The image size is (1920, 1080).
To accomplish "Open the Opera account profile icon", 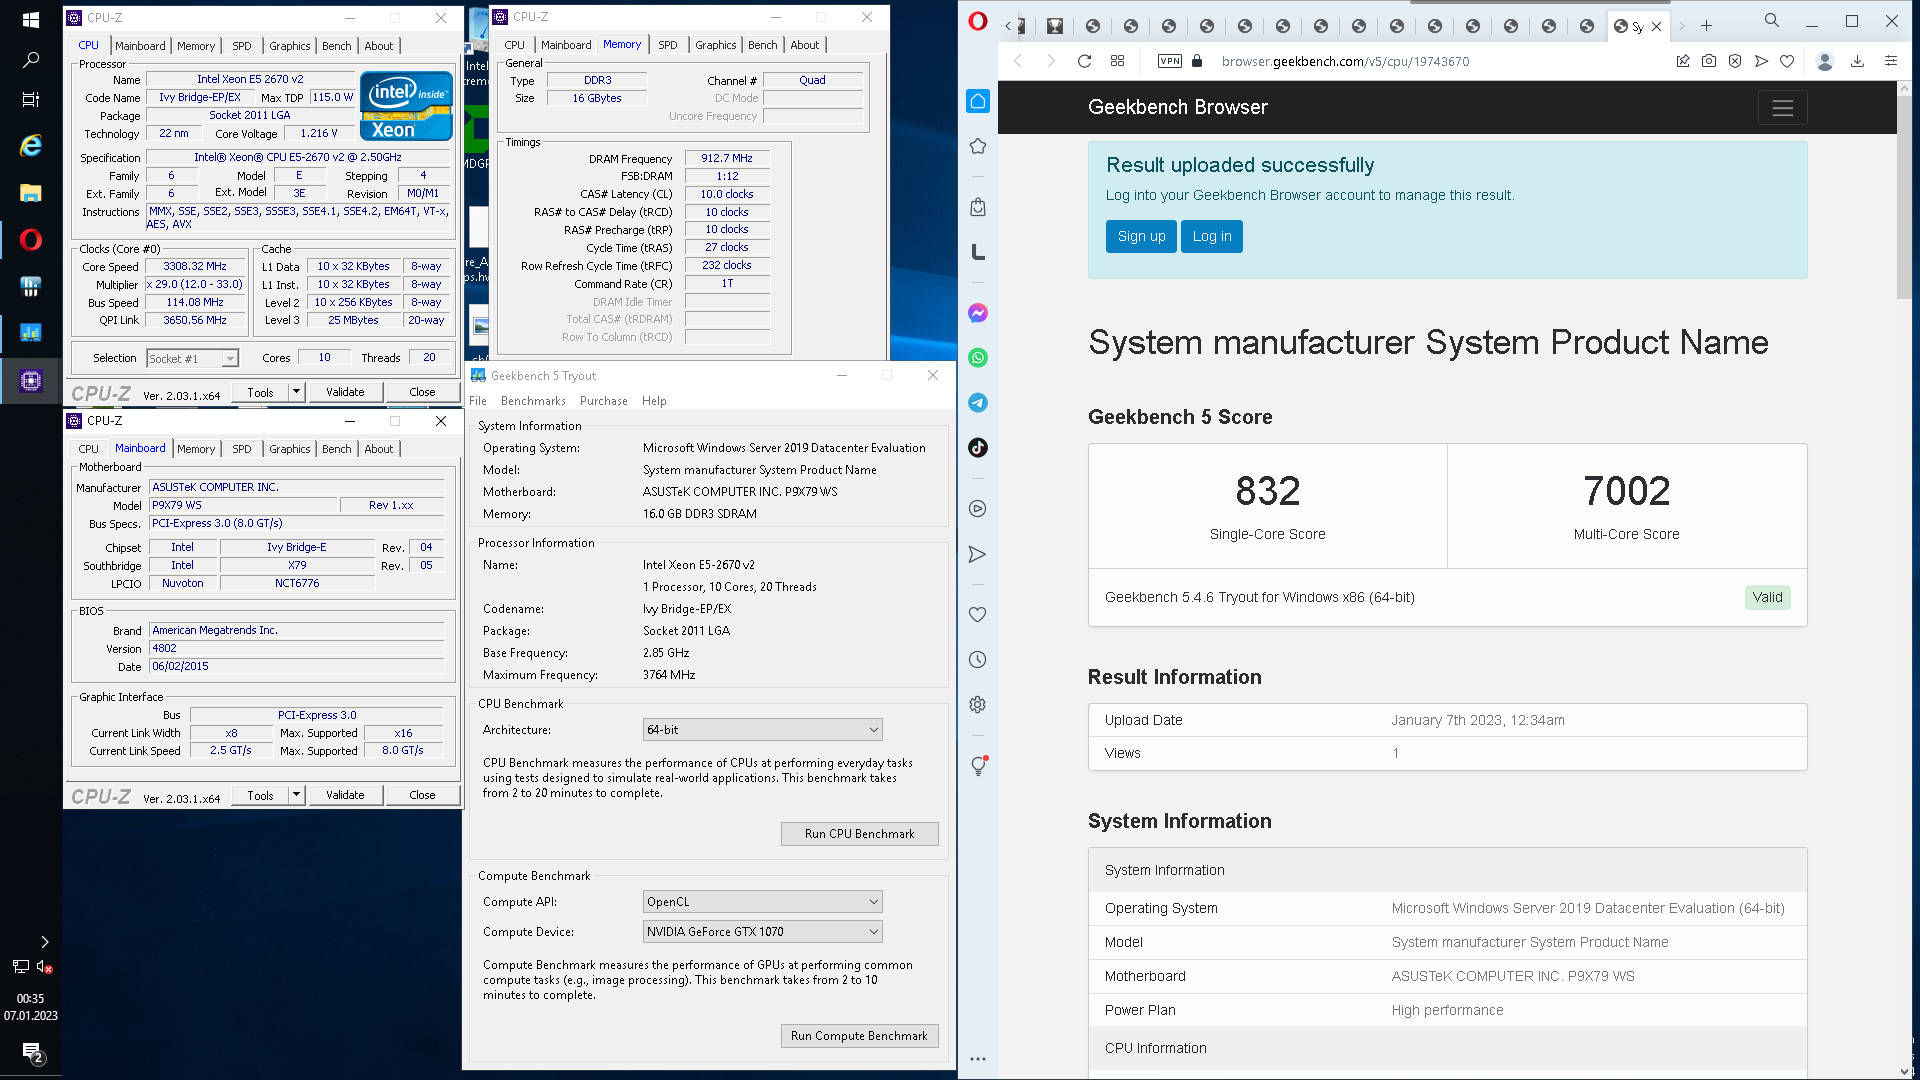I will [1825, 61].
